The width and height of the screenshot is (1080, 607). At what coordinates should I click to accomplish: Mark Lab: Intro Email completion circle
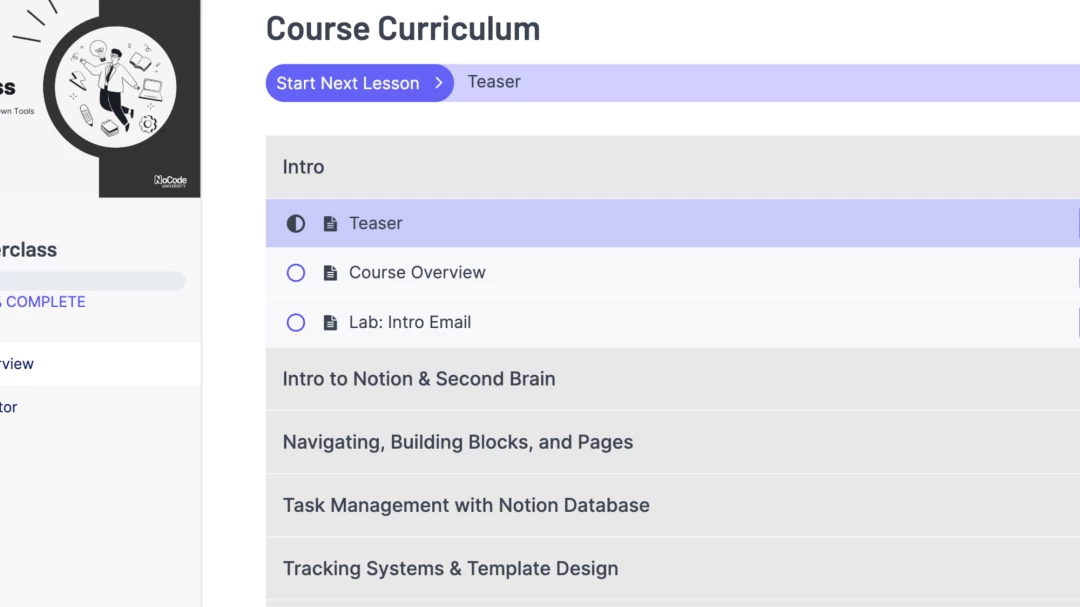pyautogui.click(x=296, y=323)
